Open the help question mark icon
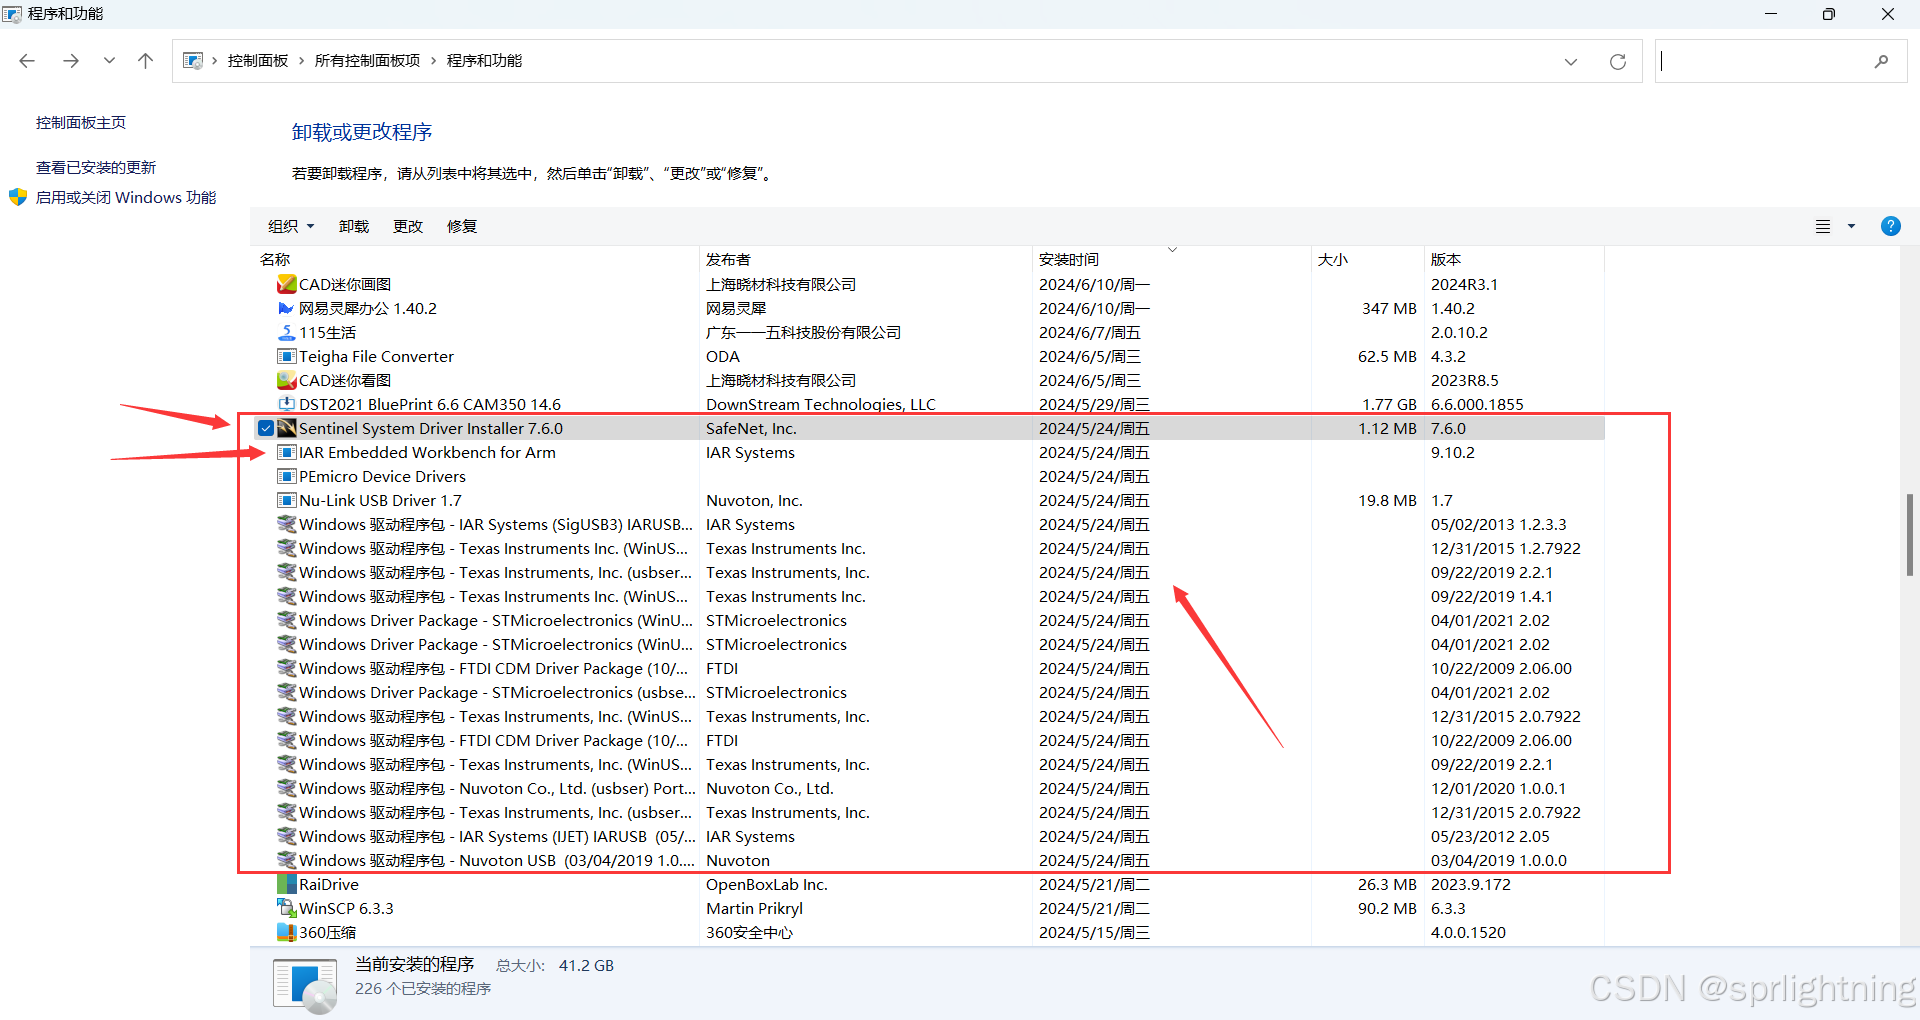The image size is (1920, 1020). (1890, 226)
